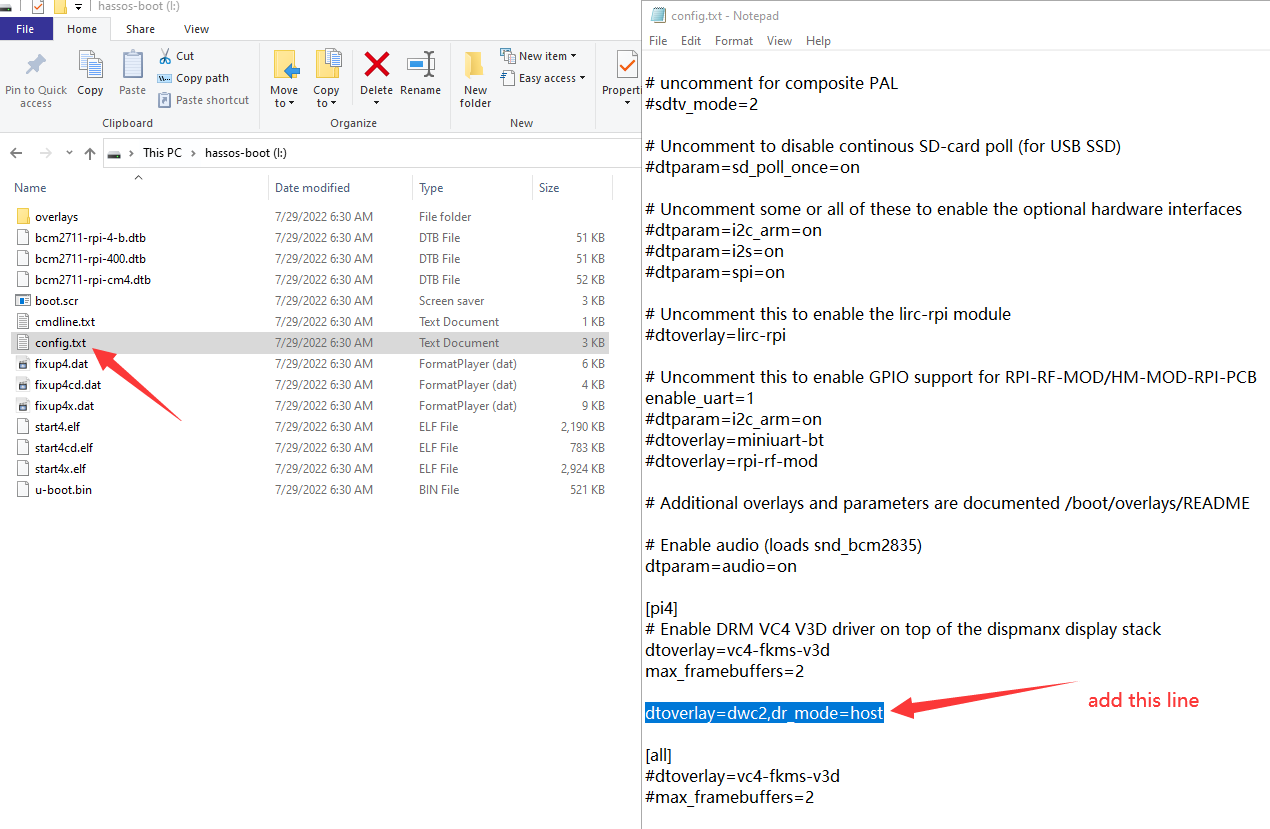This screenshot has width=1270, height=829.
Task: Click the red Delete X icon
Action: tap(376, 65)
